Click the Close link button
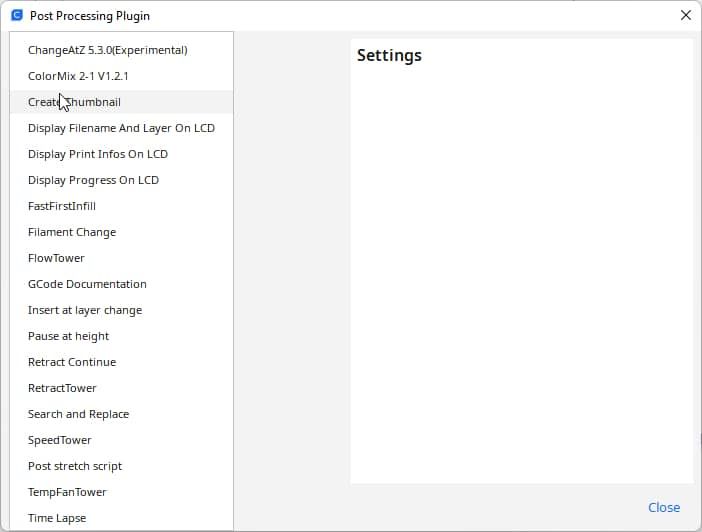This screenshot has width=702, height=532. (x=664, y=507)
